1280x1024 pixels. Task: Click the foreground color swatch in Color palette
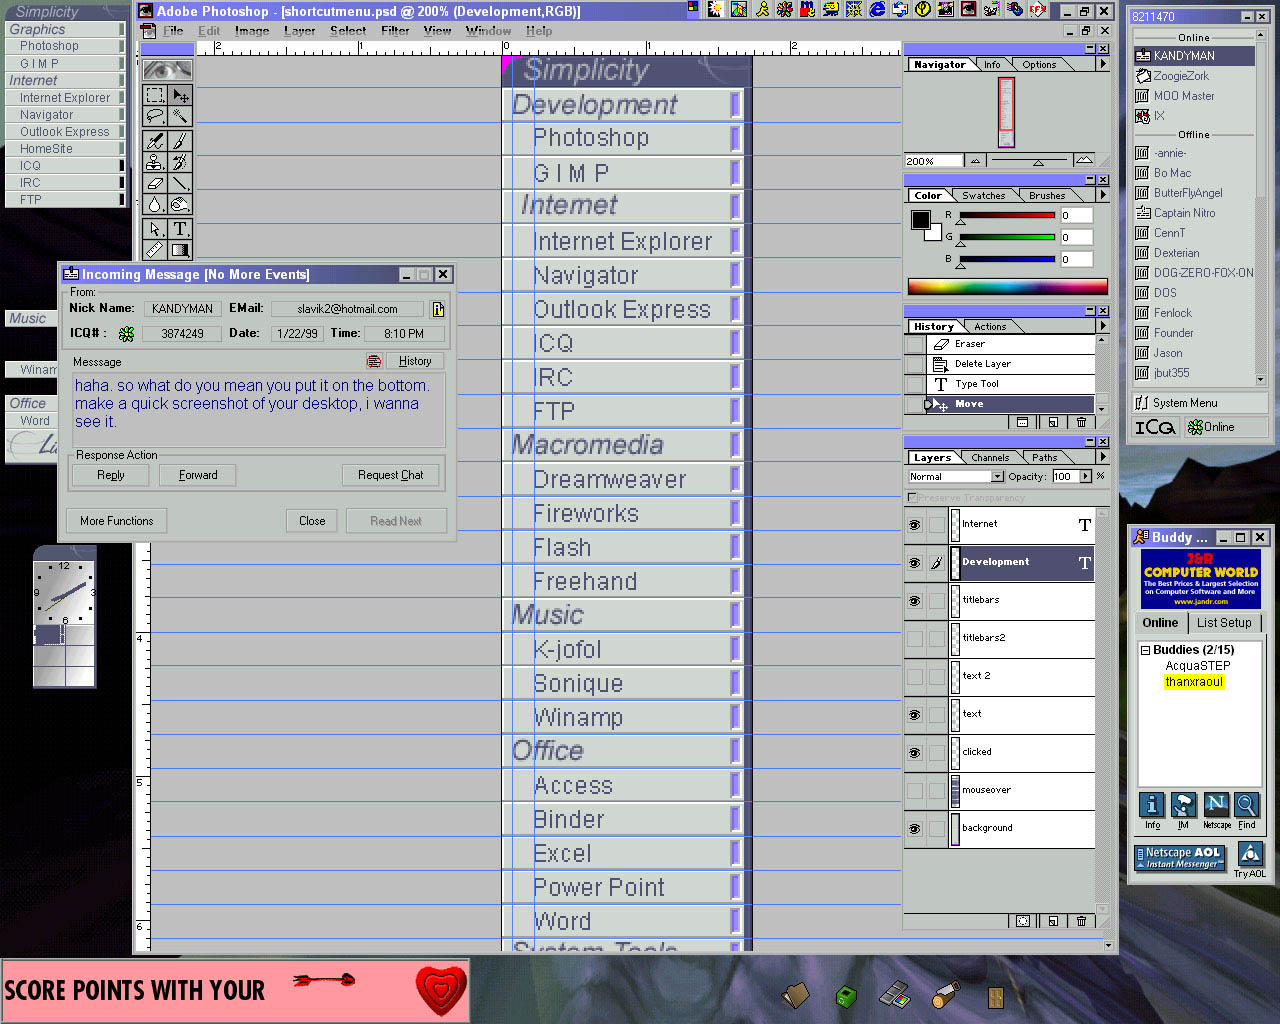pos(920,221)
